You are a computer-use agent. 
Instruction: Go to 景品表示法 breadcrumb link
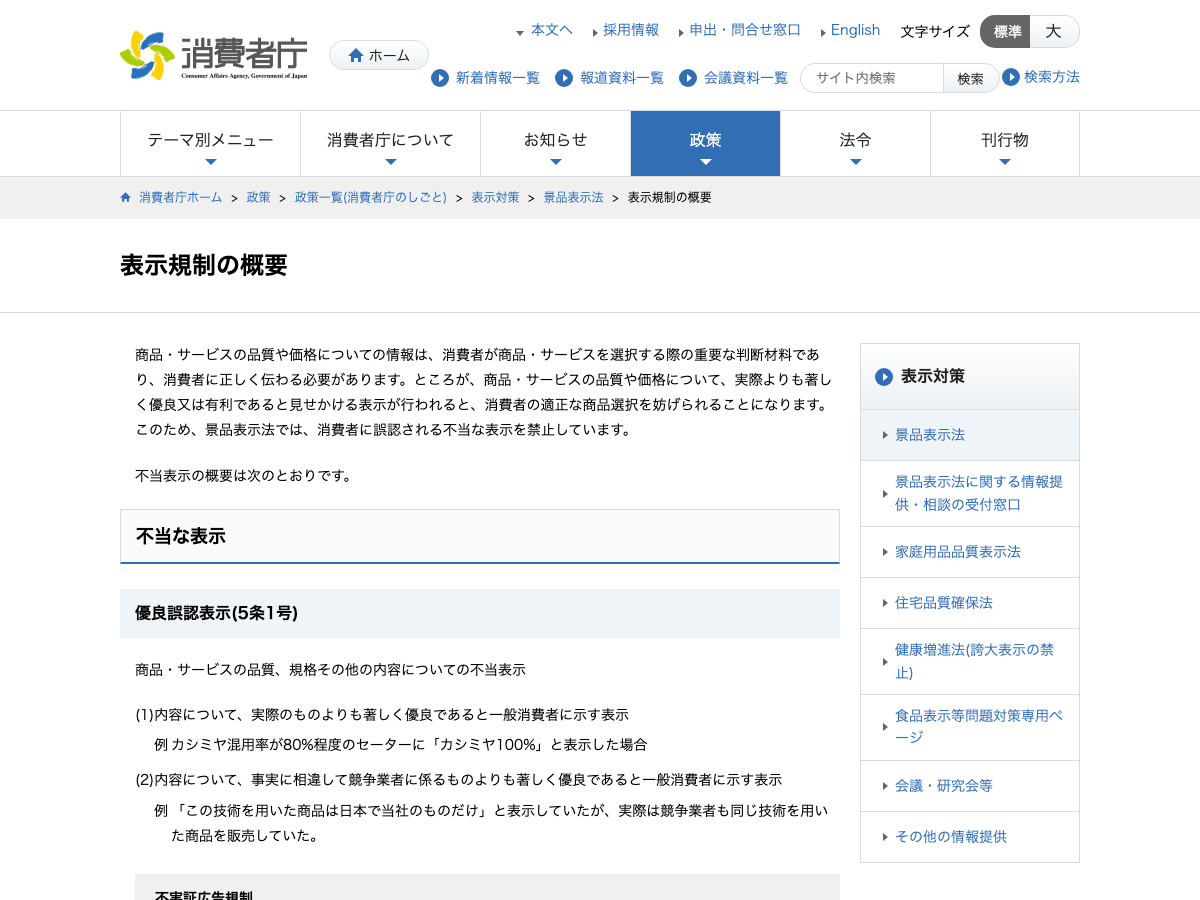[573, 198]
